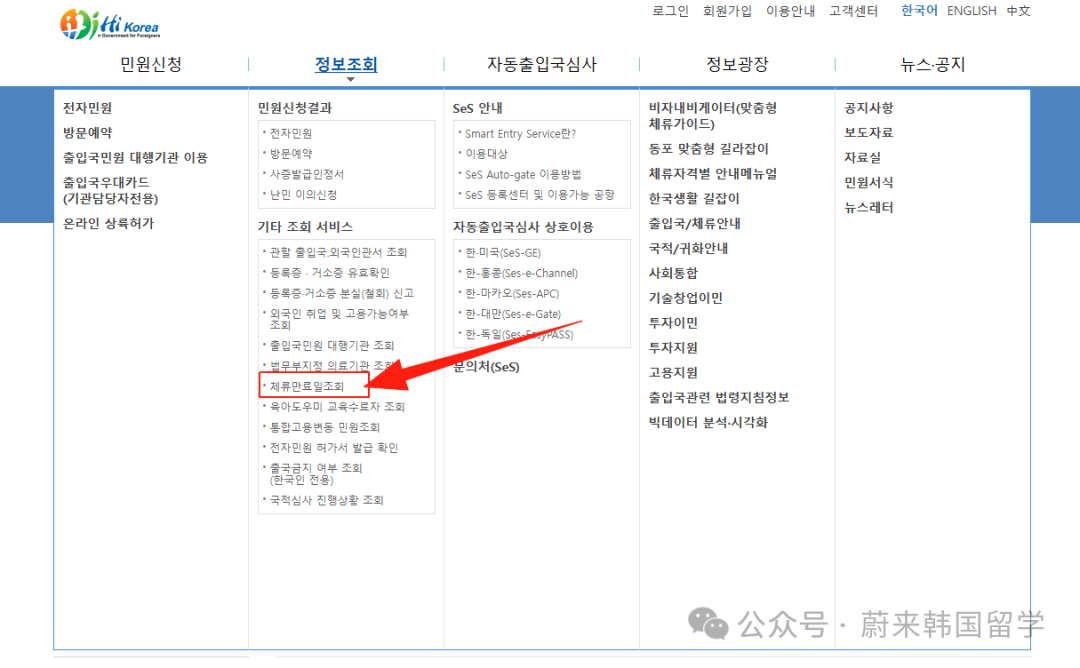
Task: Open 출입국우대카드 (기관담당자전용)
Action: pos(110,191)
